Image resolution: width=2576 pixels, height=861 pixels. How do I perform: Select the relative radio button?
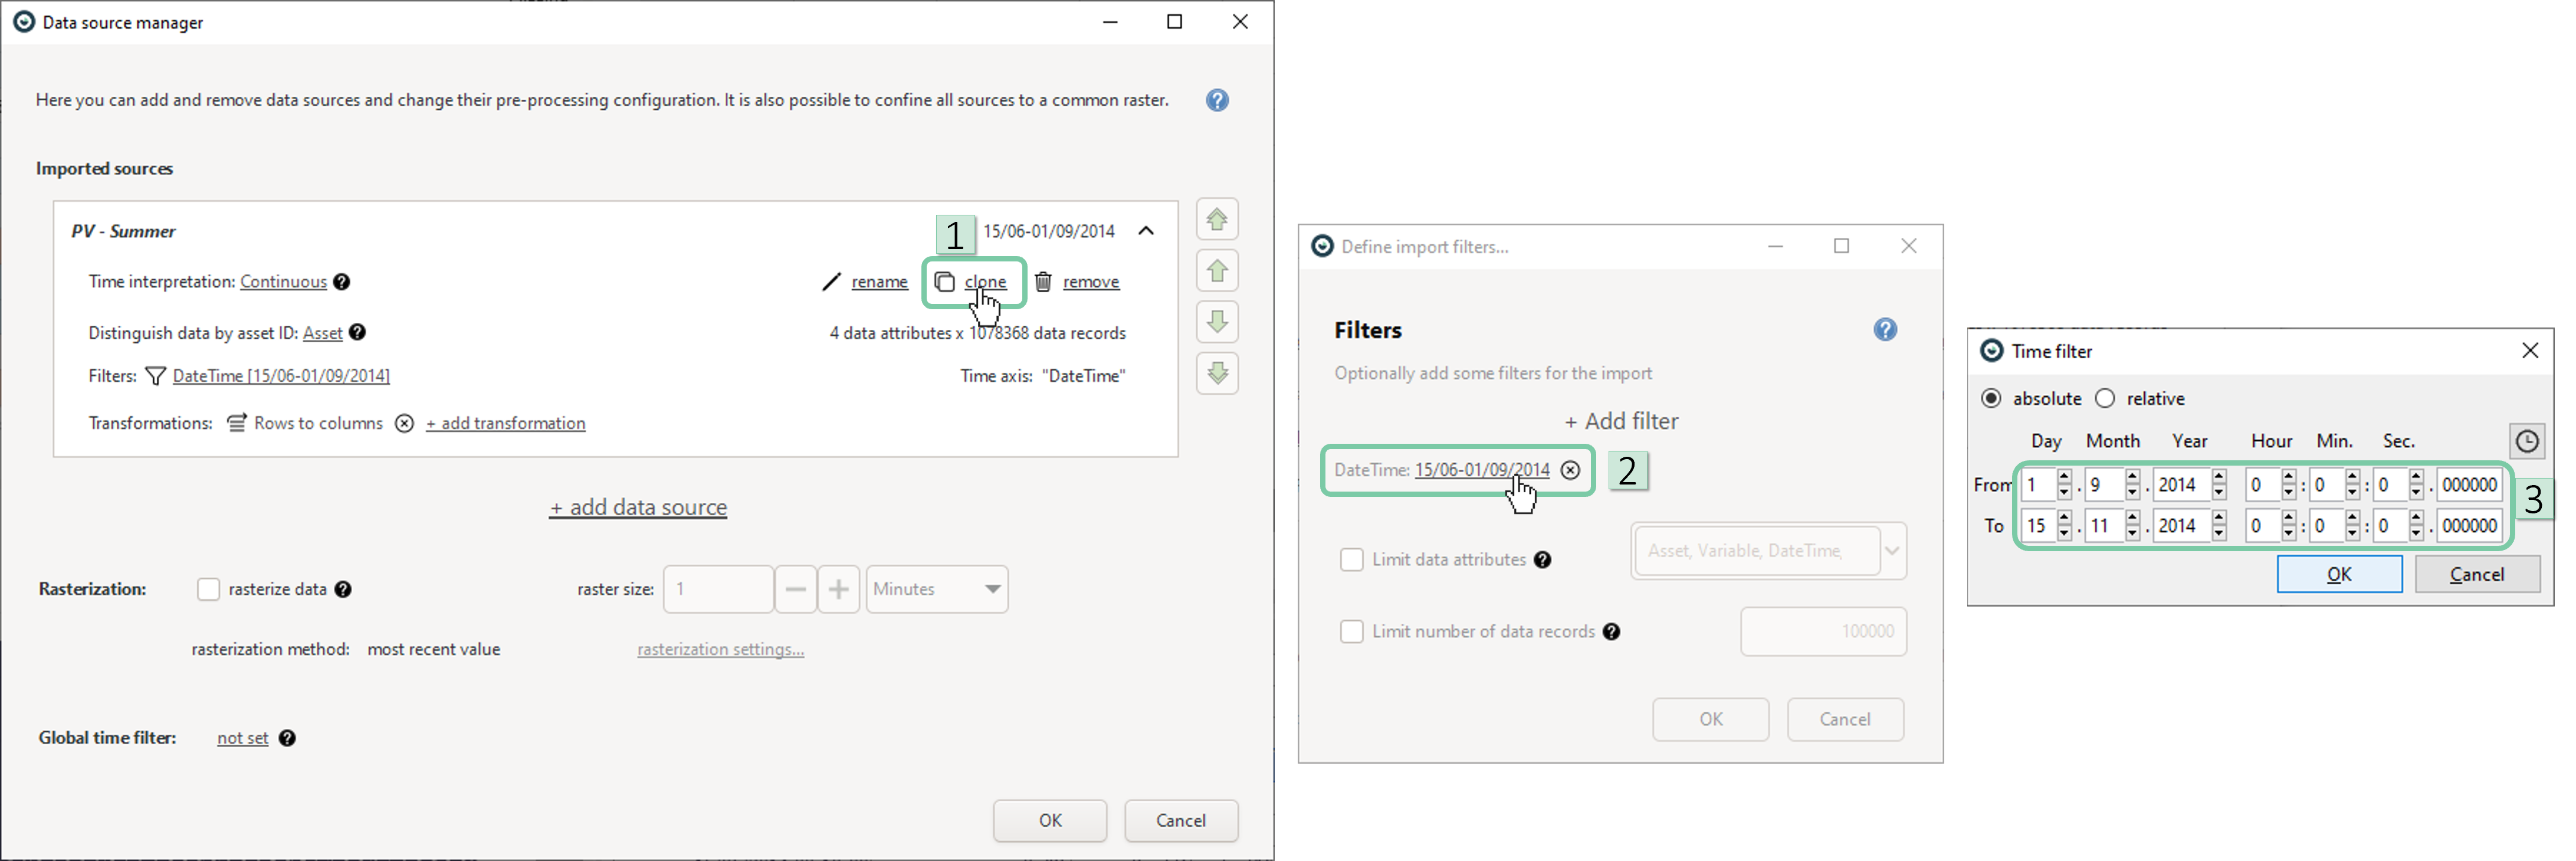tap(2105, 398)
